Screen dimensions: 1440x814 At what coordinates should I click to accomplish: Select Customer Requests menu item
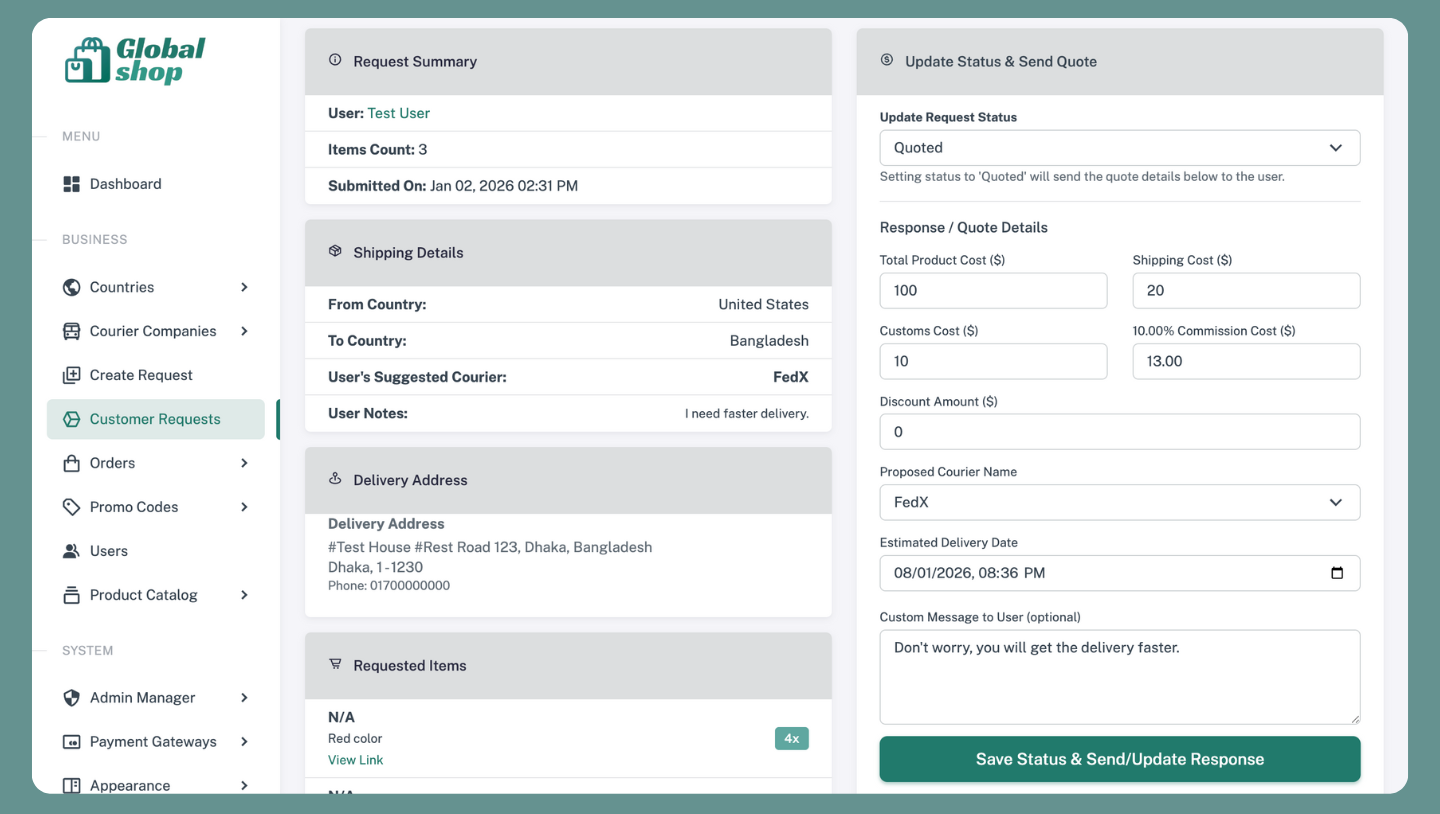pos(156,419)
